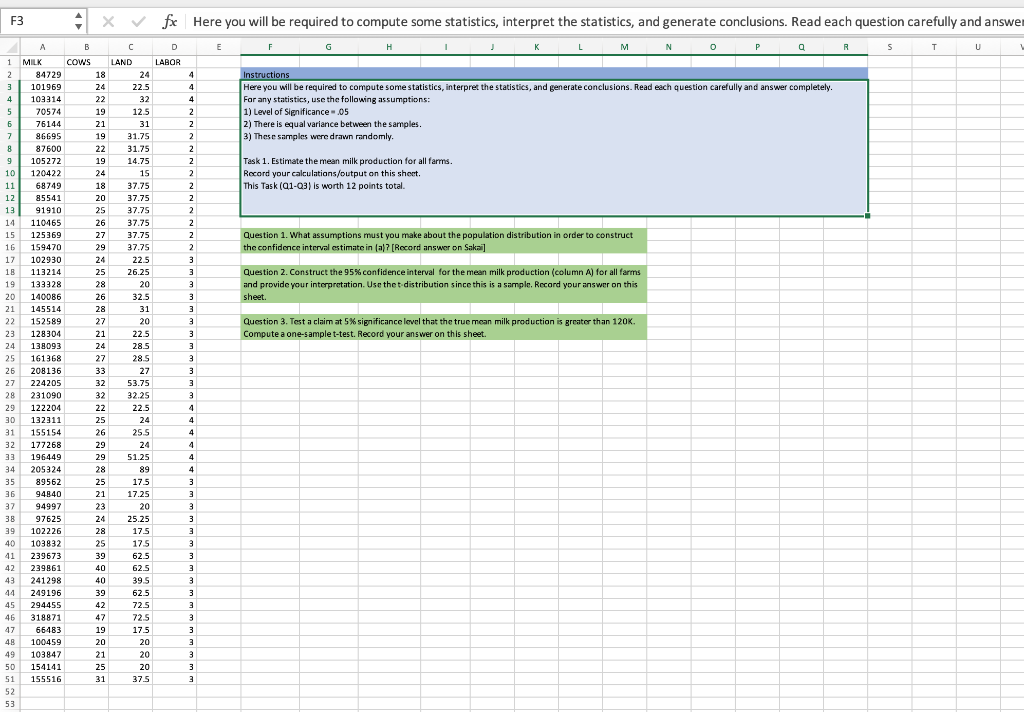Click the MILK header cell
This screenshot has height=712, width=1024.
pos(42,62)
